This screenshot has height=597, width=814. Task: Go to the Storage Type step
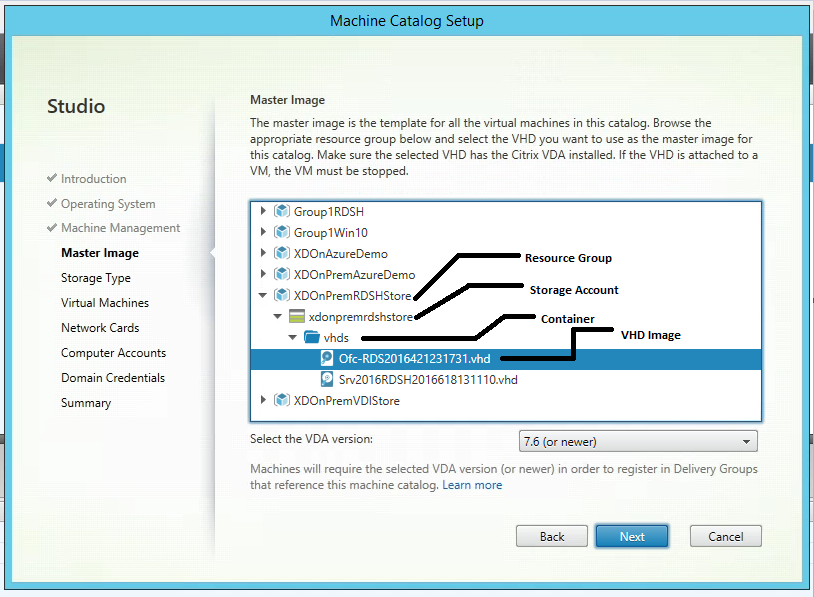pos(96,278)
